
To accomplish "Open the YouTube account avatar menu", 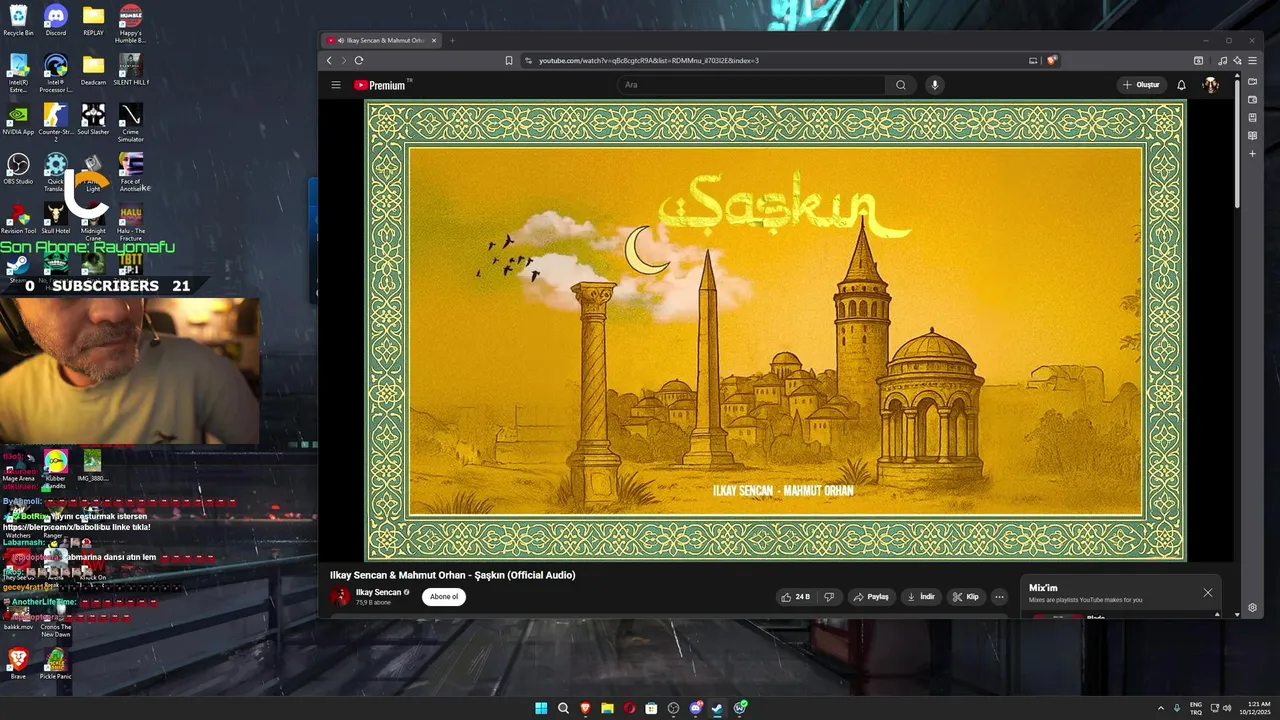I will click(x=1210, y=85).
